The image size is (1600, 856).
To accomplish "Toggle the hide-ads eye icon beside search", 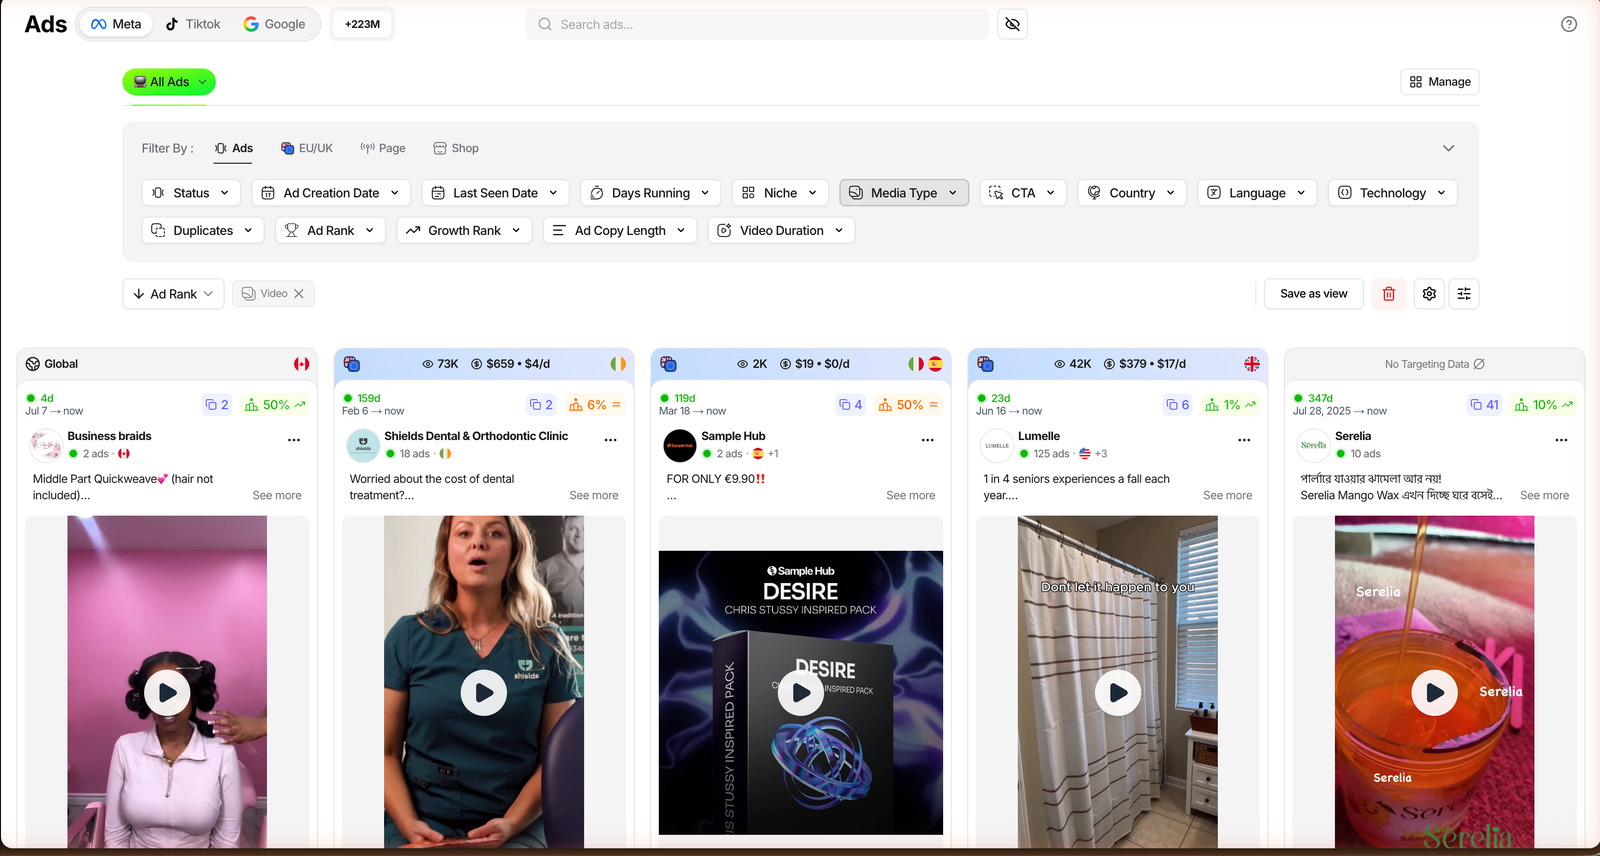I will pyautogui.click(x=1012, y=24).
